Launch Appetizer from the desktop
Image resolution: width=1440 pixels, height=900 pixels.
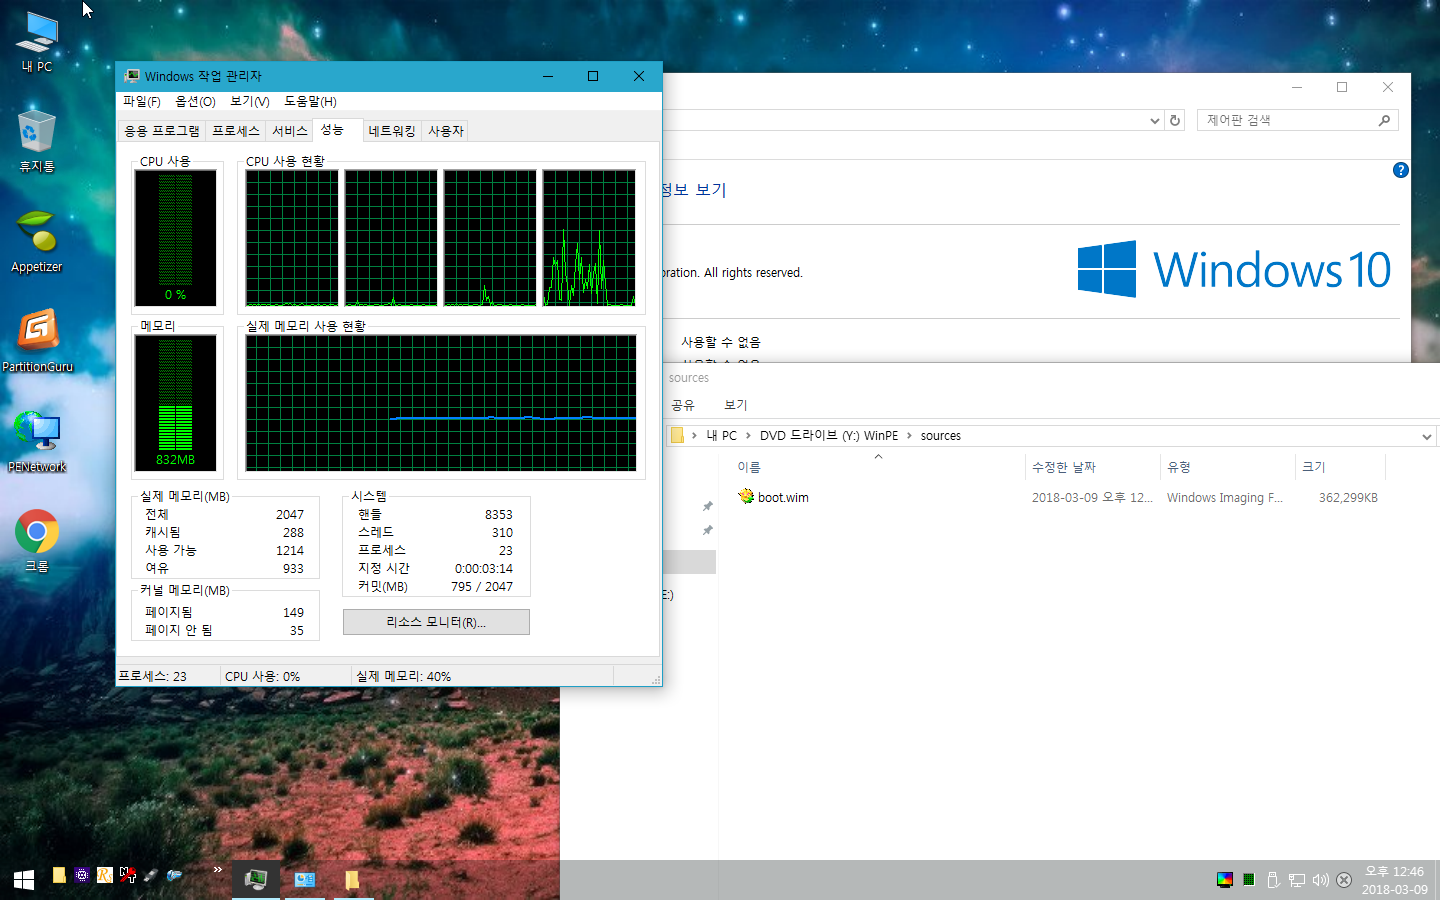(37, 241)
